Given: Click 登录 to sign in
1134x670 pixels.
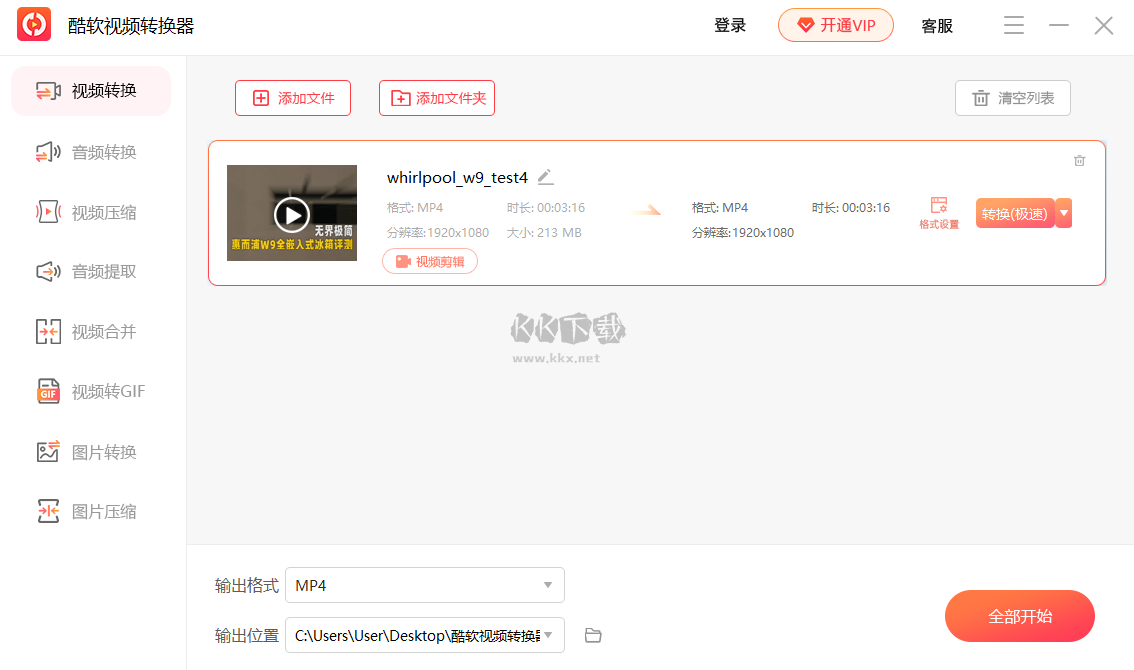Looking at the screenshot, I should 730,25.
